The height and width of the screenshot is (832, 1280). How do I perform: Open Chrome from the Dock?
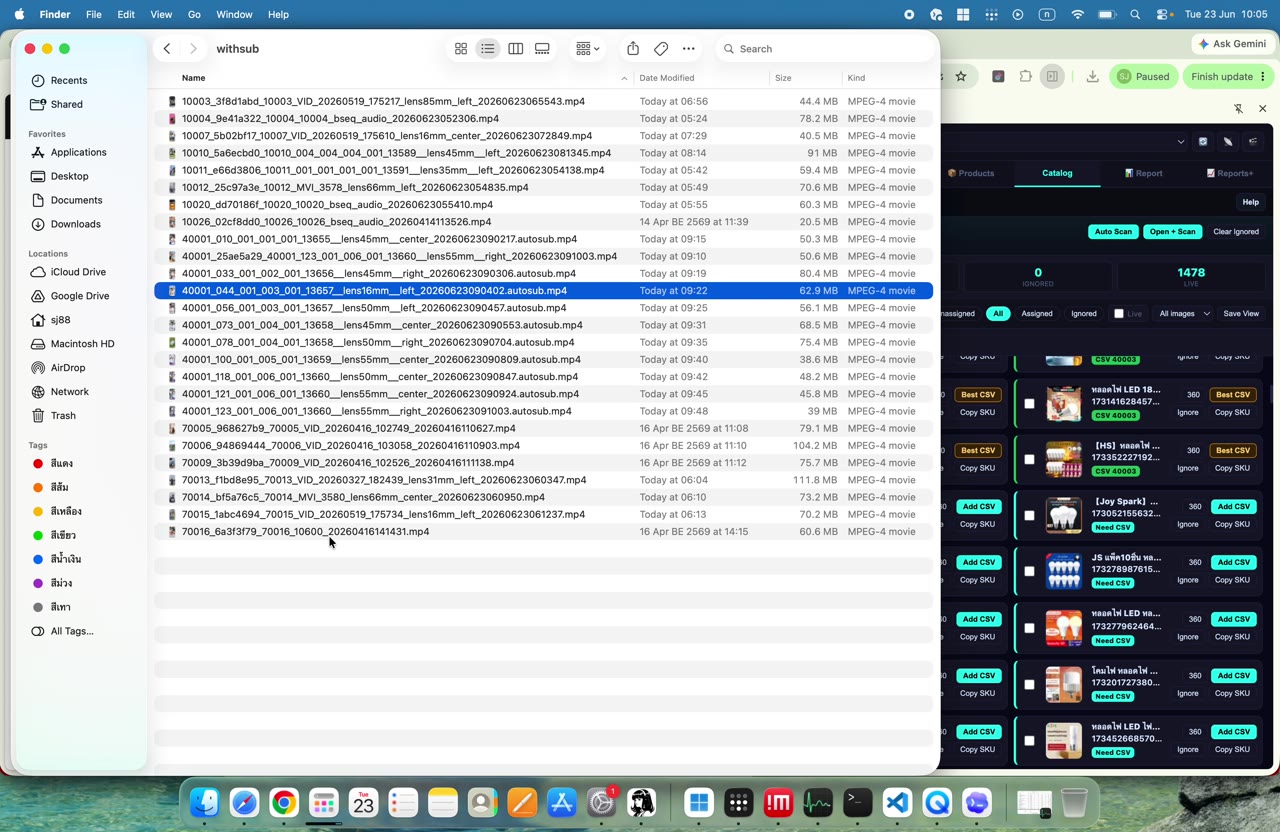(284, 803)
